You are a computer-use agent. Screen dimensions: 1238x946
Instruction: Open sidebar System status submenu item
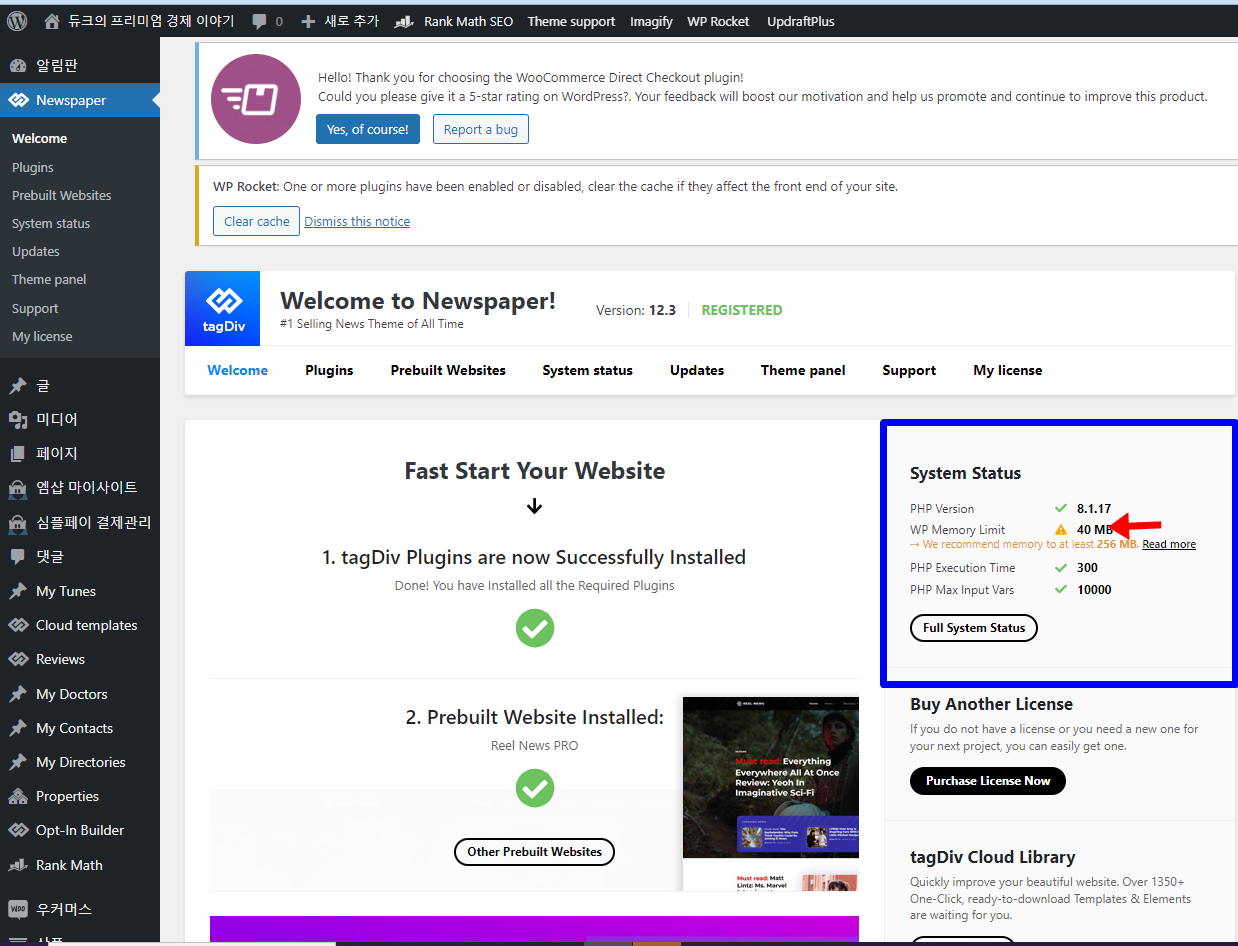click(51, 223)
